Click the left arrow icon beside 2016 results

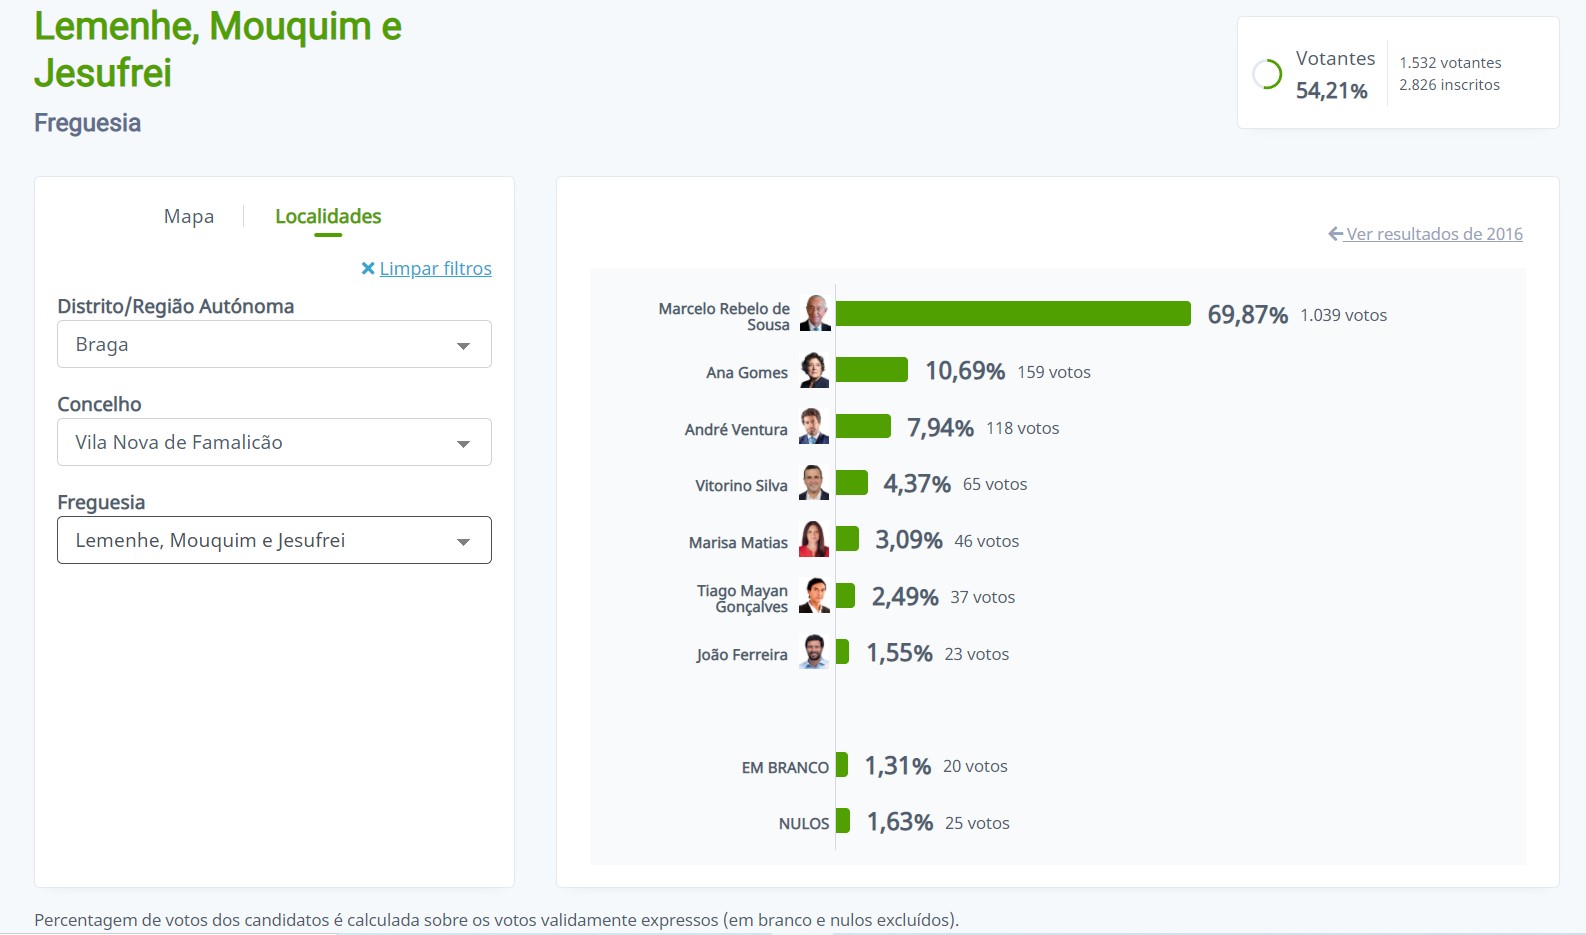pos(1335,234)
